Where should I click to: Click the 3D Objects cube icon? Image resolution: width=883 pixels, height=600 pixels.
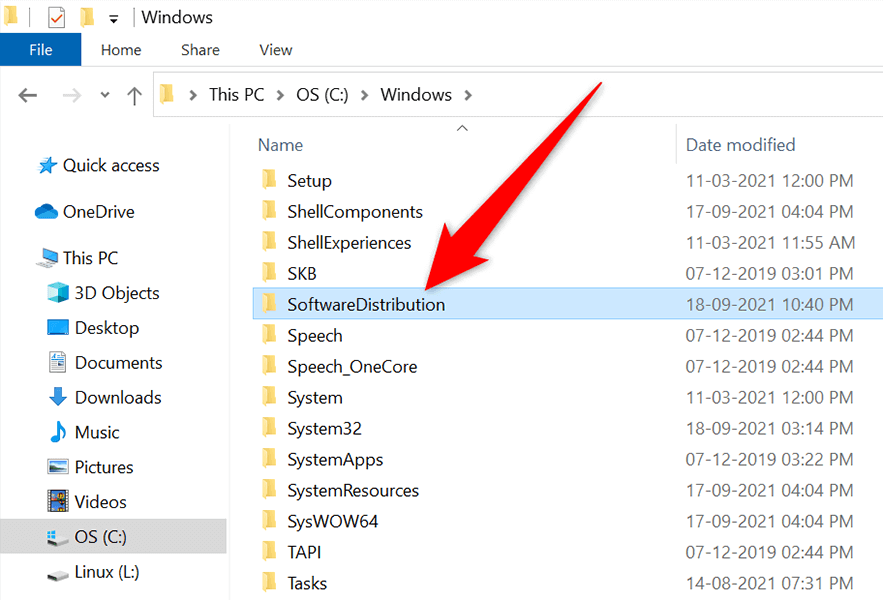click(58, 293)
